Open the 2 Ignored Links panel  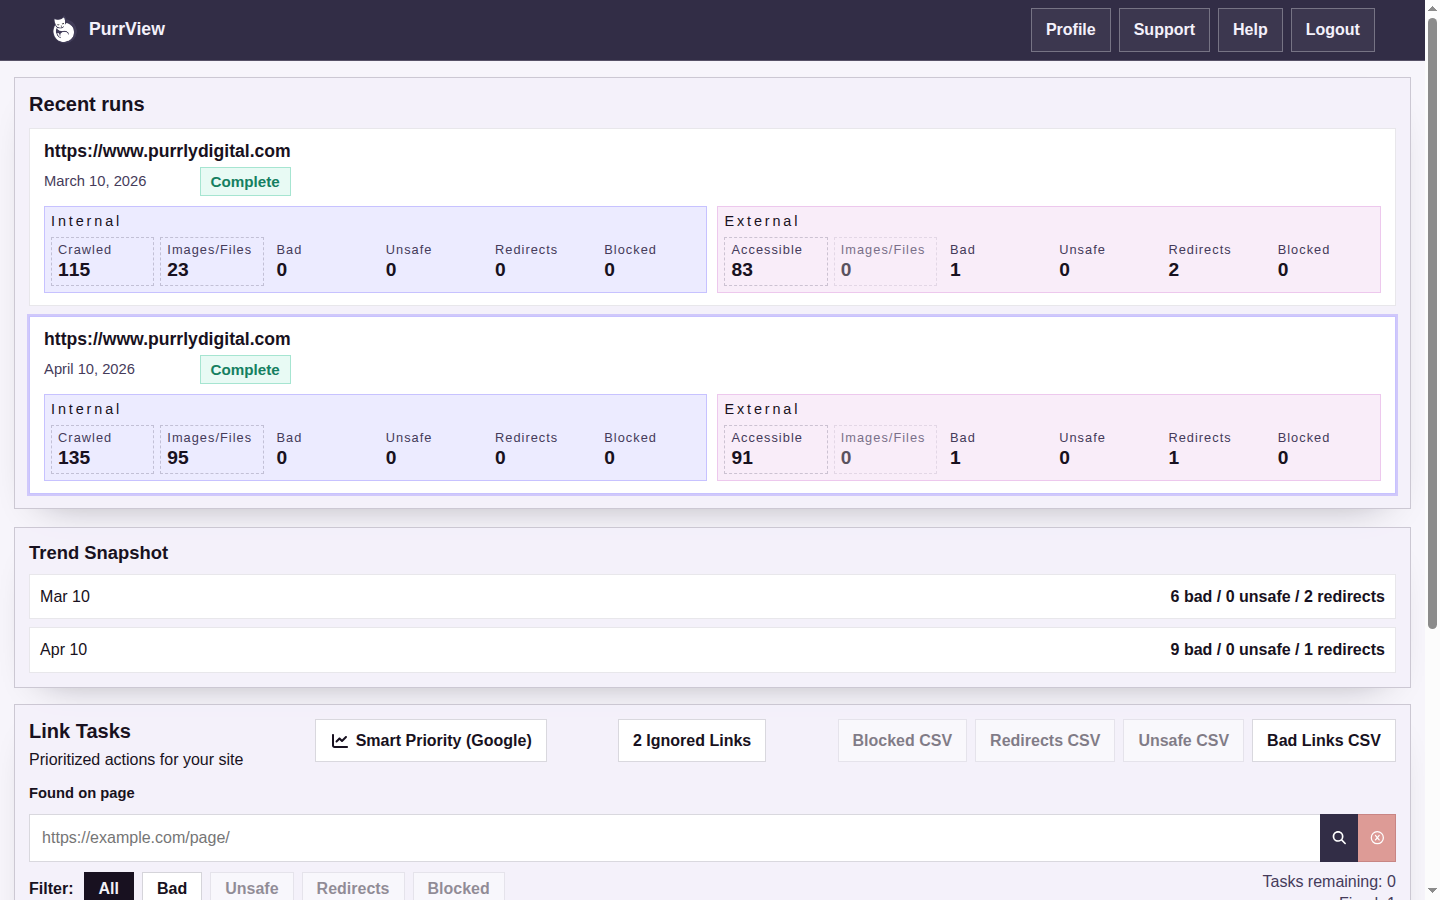691,740
